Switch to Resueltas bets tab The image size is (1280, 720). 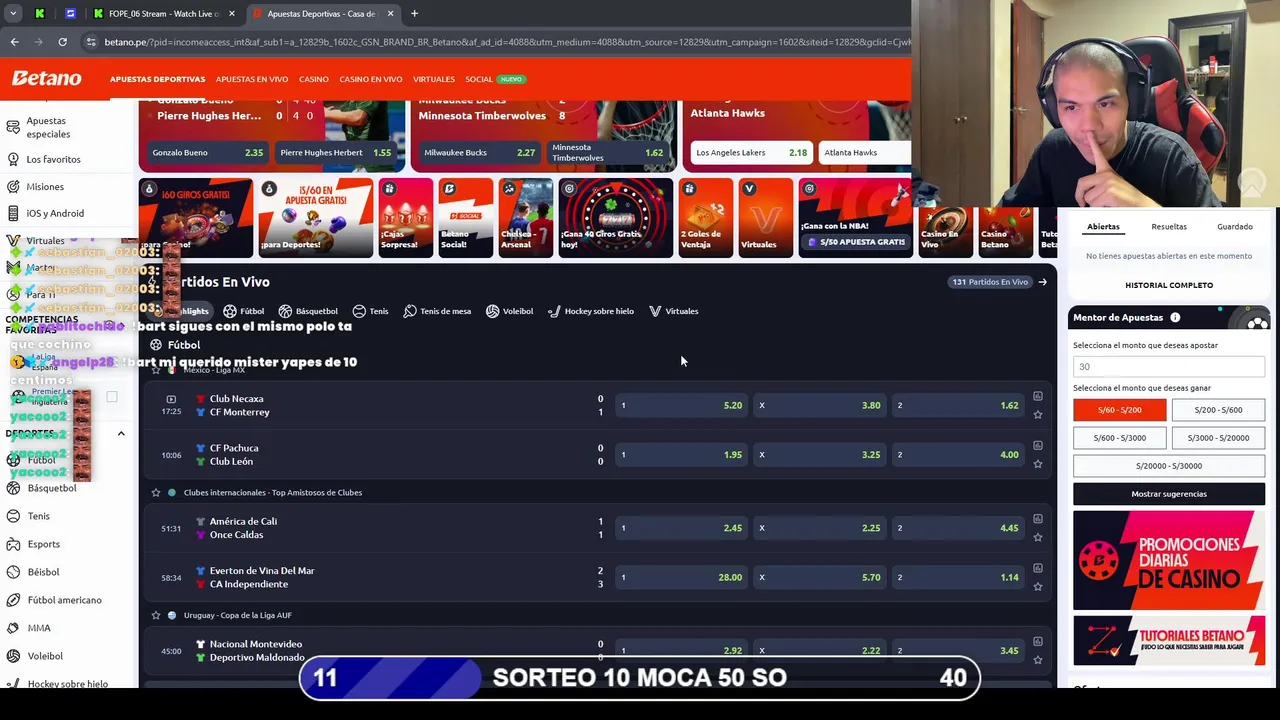coord(1169,227)
